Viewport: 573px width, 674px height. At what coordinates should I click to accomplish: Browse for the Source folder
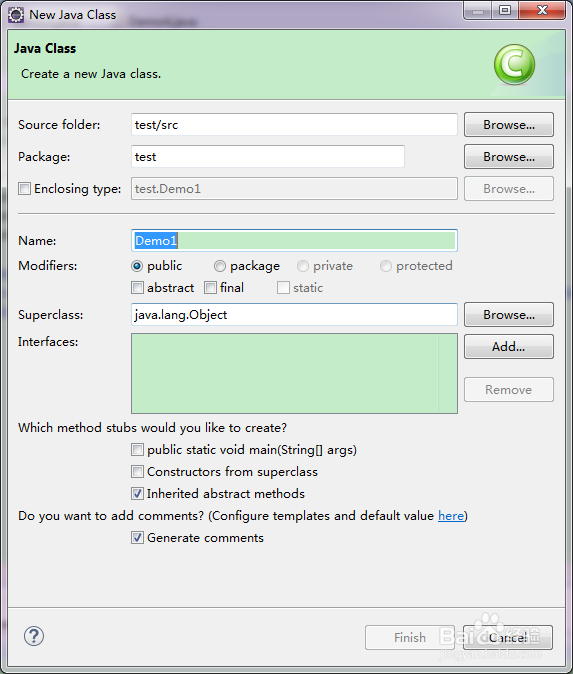[x=509, y=125]
